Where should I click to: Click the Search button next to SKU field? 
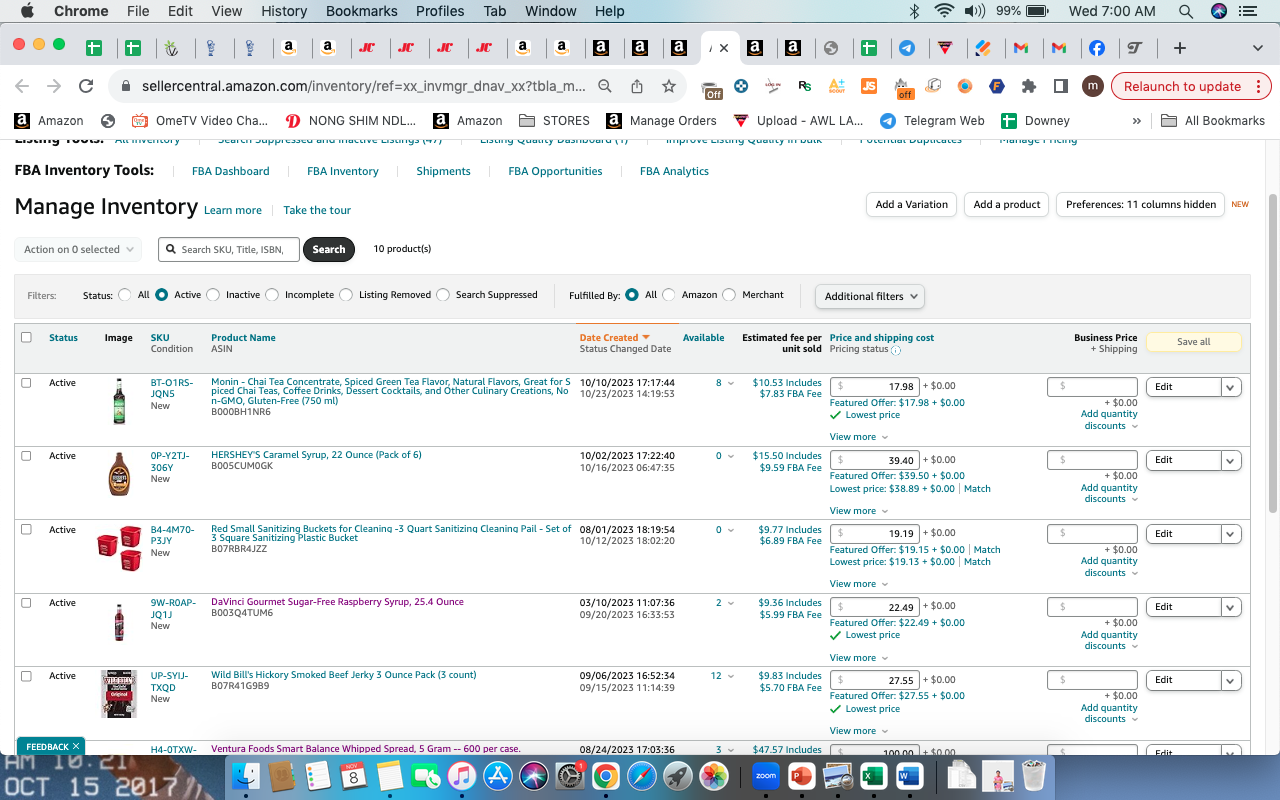click(x=329, y=250)
